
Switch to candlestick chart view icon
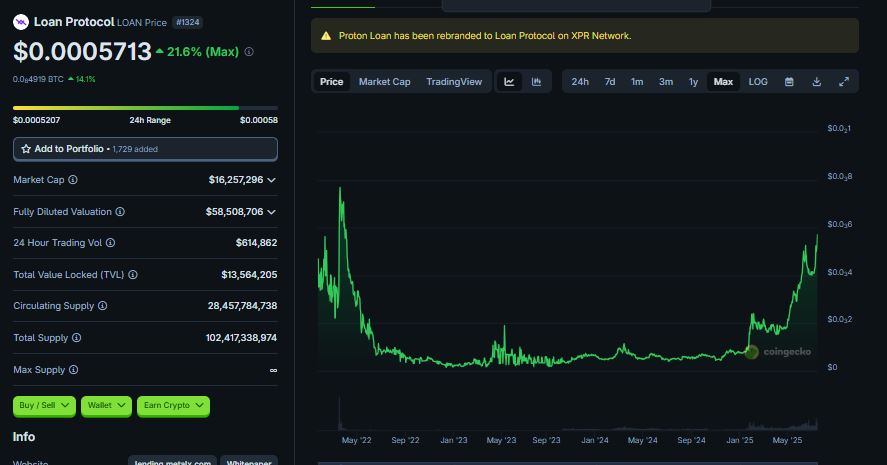click(x=536, y=81)
